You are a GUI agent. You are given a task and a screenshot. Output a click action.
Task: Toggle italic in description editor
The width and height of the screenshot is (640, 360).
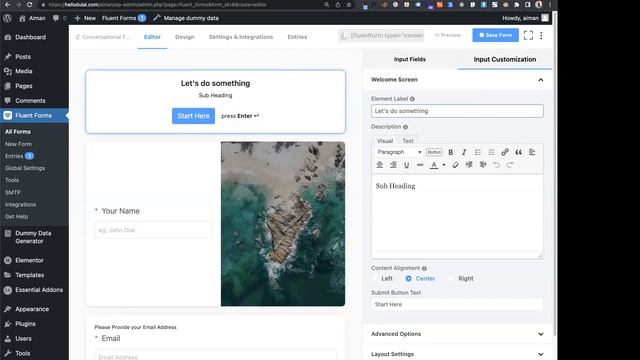(x=464, y=152)
